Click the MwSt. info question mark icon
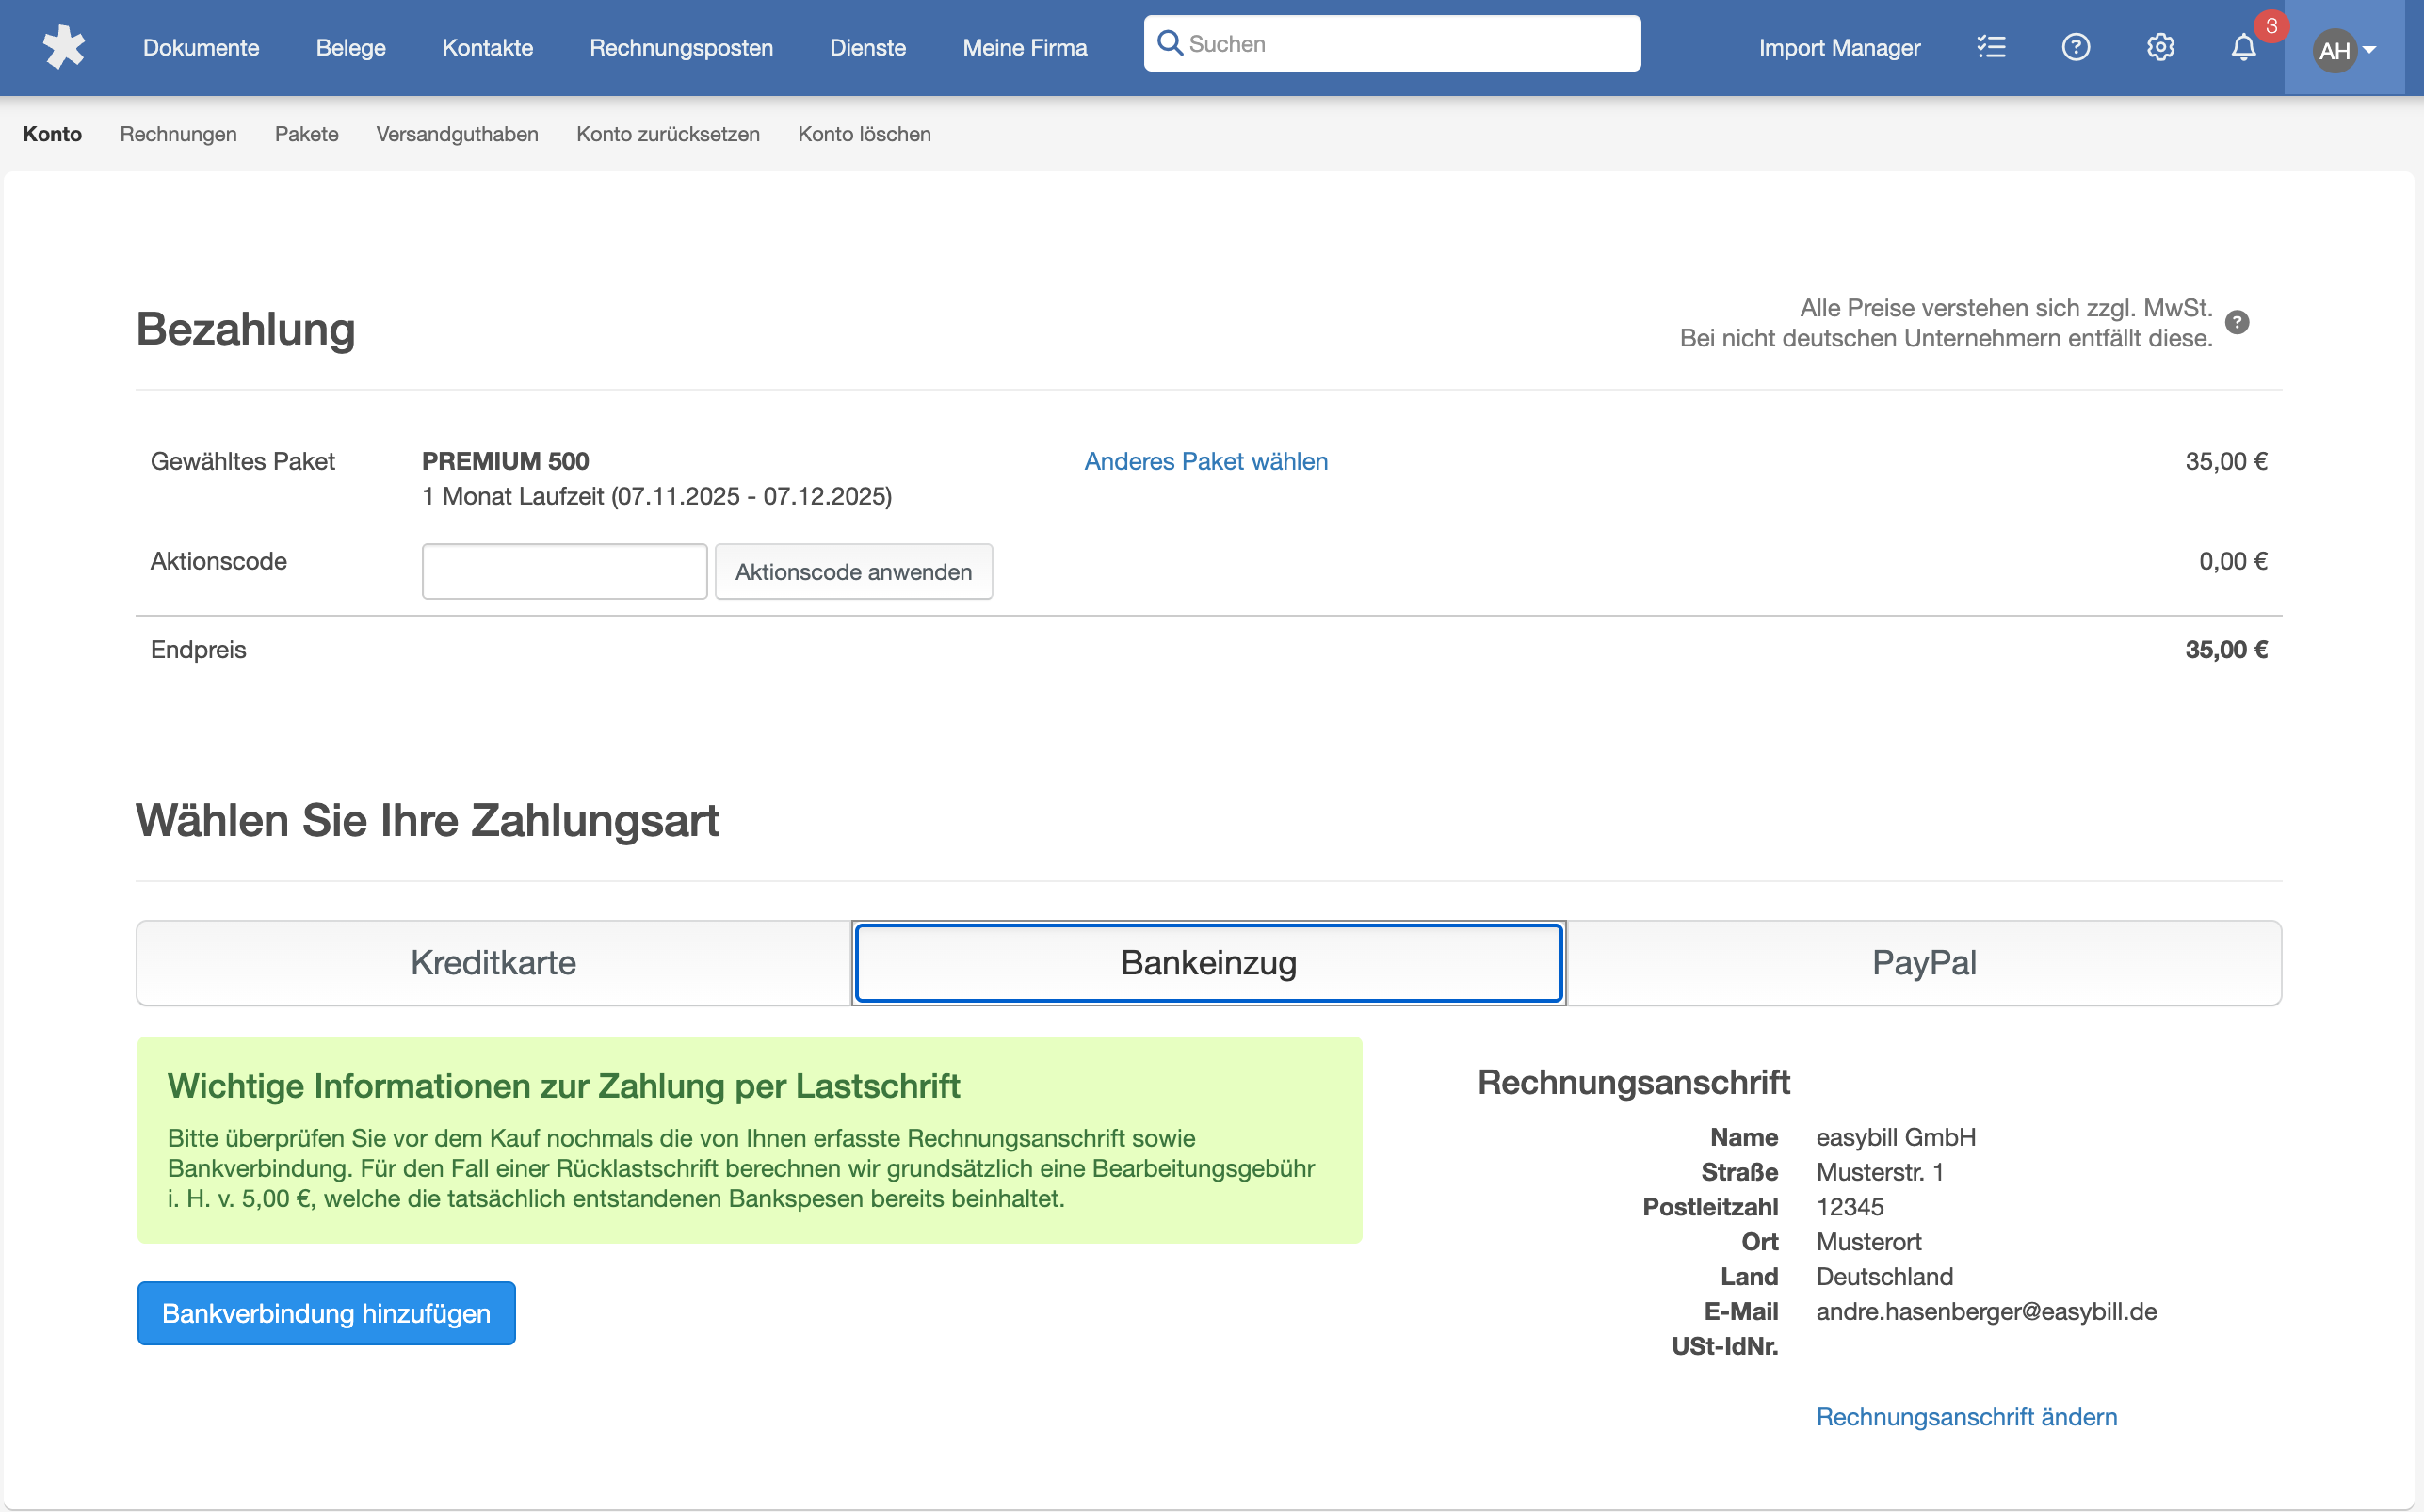The height and width of the screenshot is (1512, 2424). [2237, 322]
